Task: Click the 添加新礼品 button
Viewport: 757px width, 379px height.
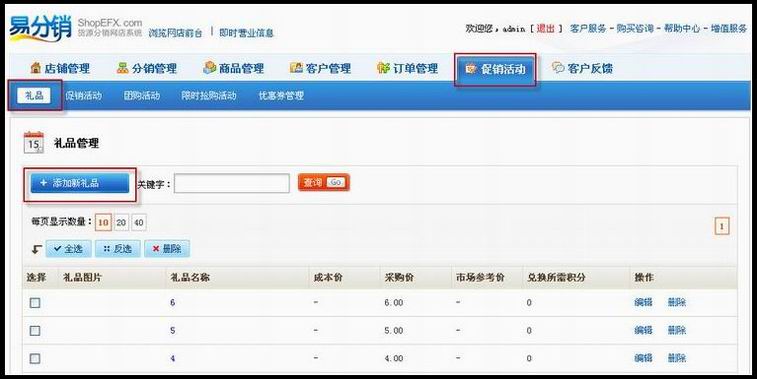Action: pos(80,183)
